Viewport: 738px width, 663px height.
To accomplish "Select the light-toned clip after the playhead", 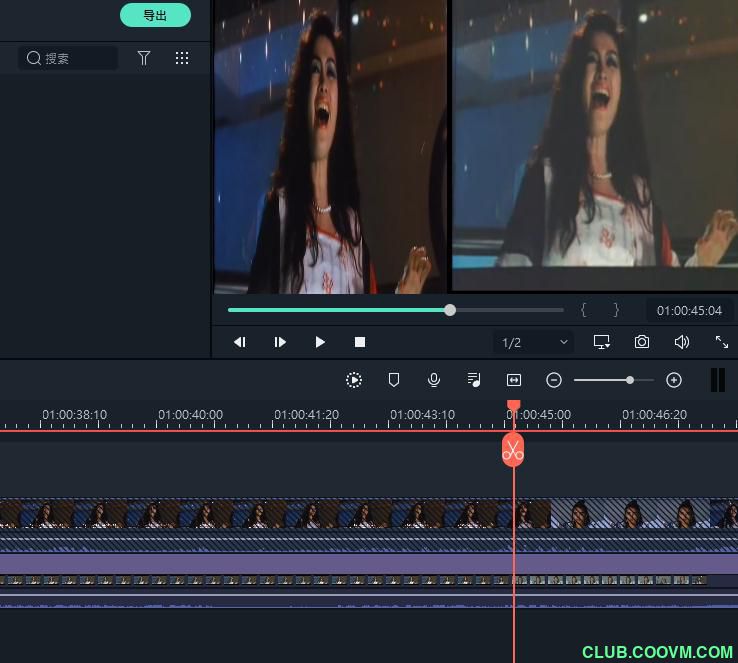I will (630, 514).
